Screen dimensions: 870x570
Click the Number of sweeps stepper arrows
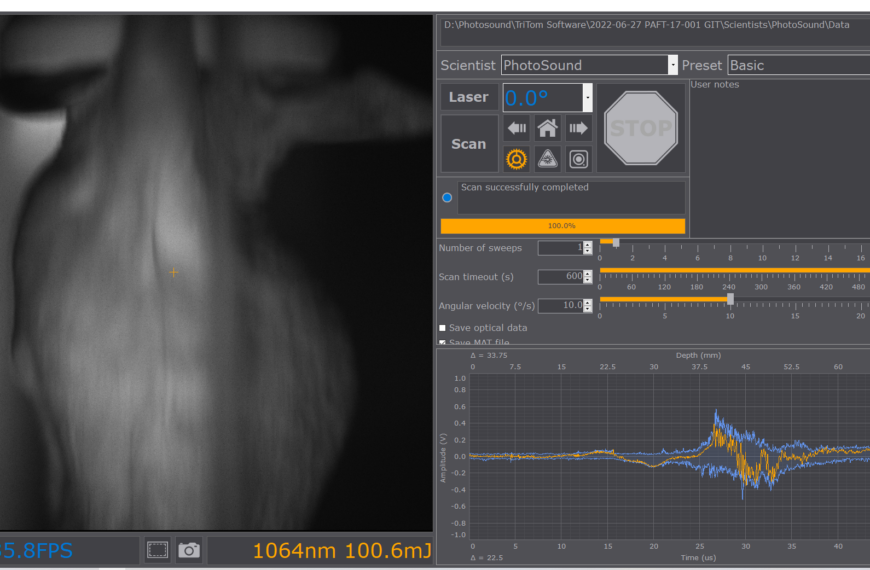588,248
